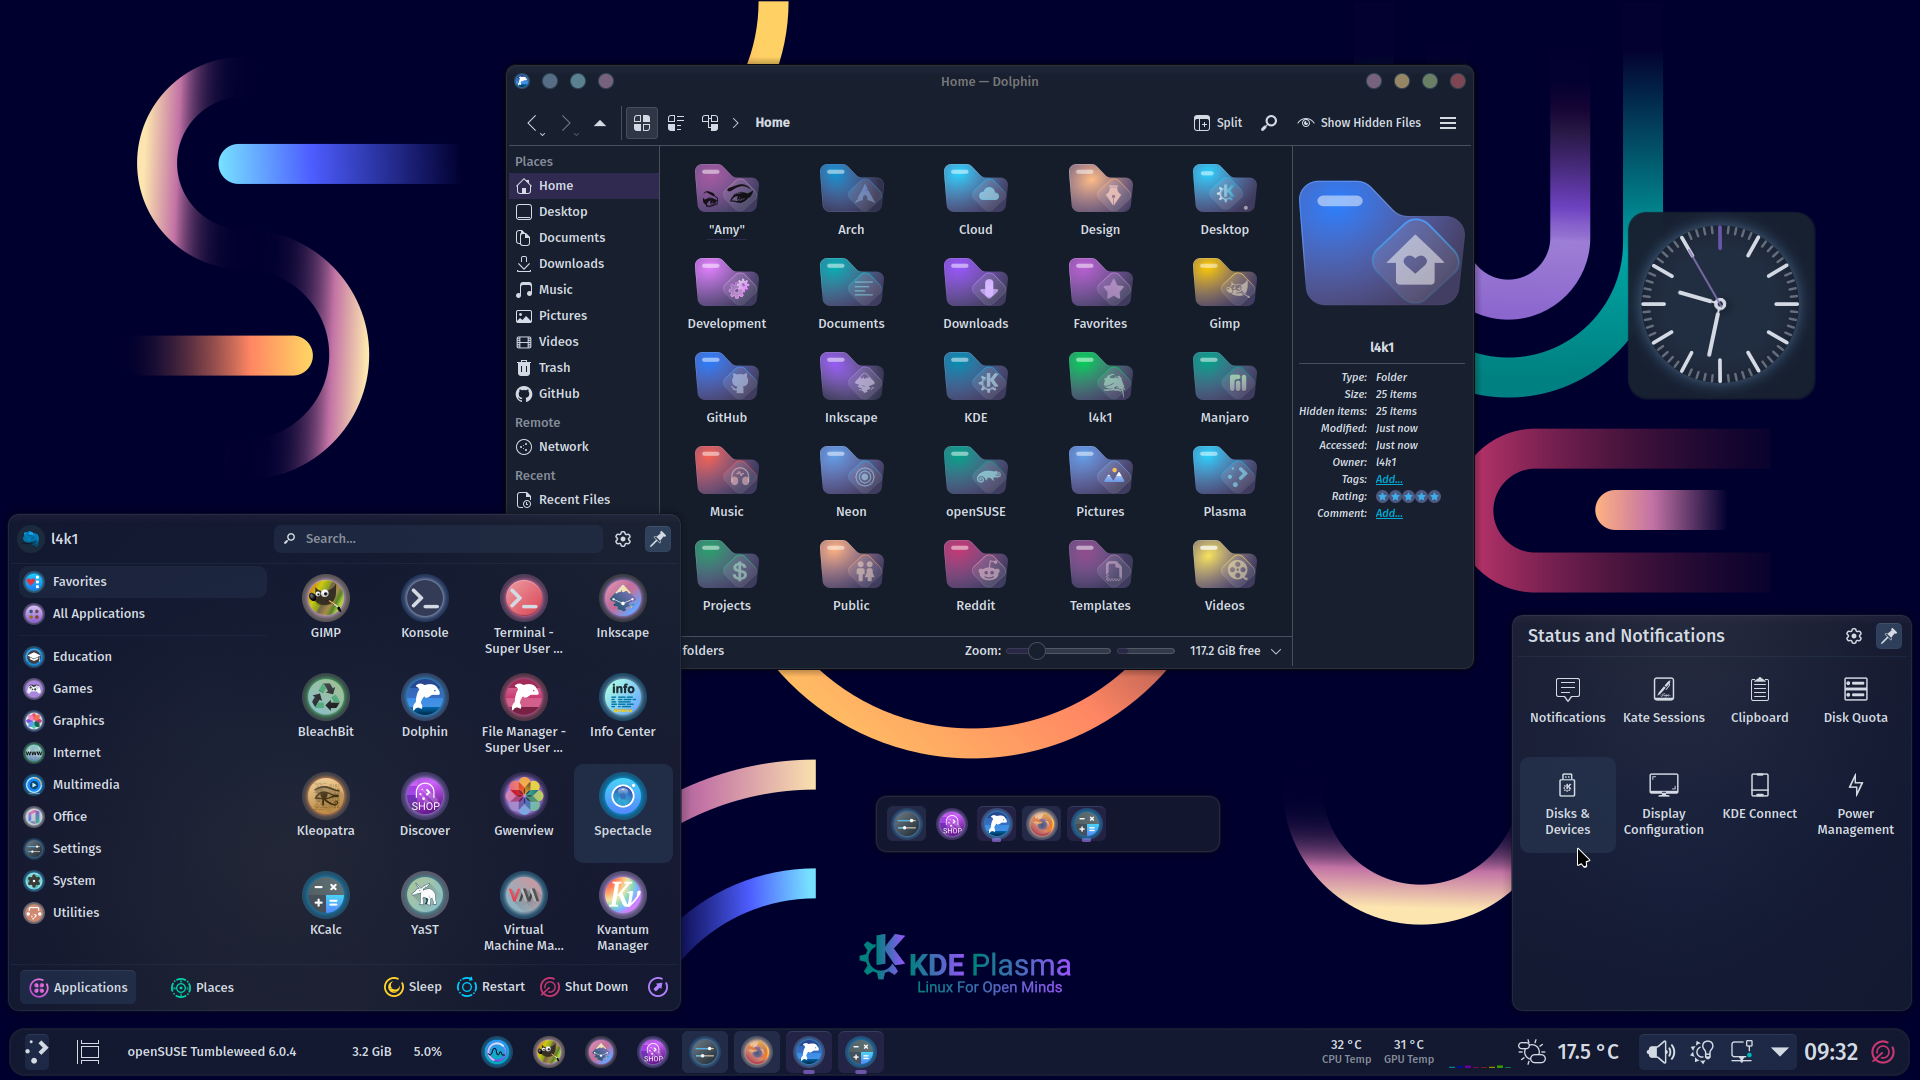Open Discover from the Favorites grid
The width and height of the screenshot is (1920, 1080).
tap(424, 805)
